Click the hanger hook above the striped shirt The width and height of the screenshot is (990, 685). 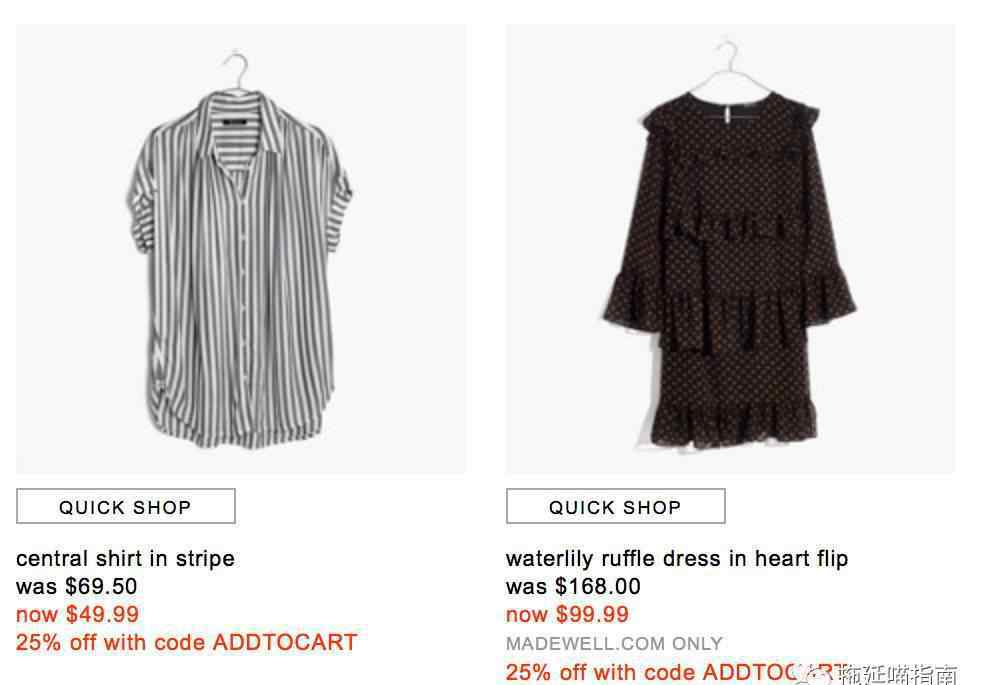tap(237, 68)
